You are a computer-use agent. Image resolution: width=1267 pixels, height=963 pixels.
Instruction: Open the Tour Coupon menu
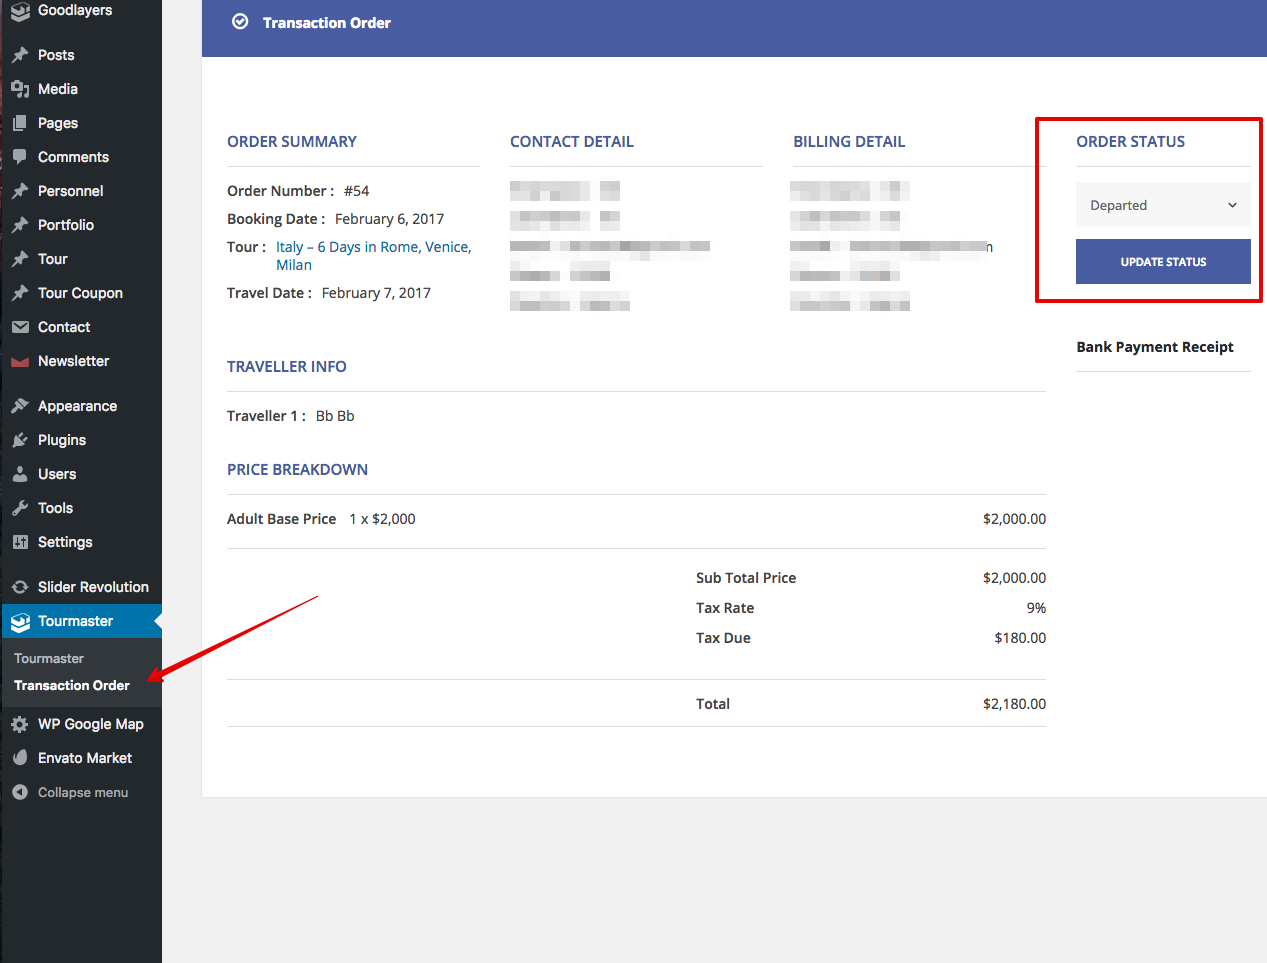click(x=80, y=293)
